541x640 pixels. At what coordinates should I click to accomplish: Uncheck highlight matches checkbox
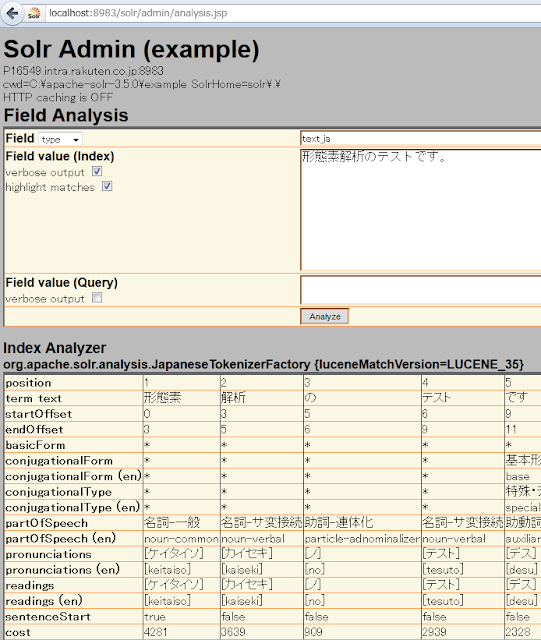(107, 187)
